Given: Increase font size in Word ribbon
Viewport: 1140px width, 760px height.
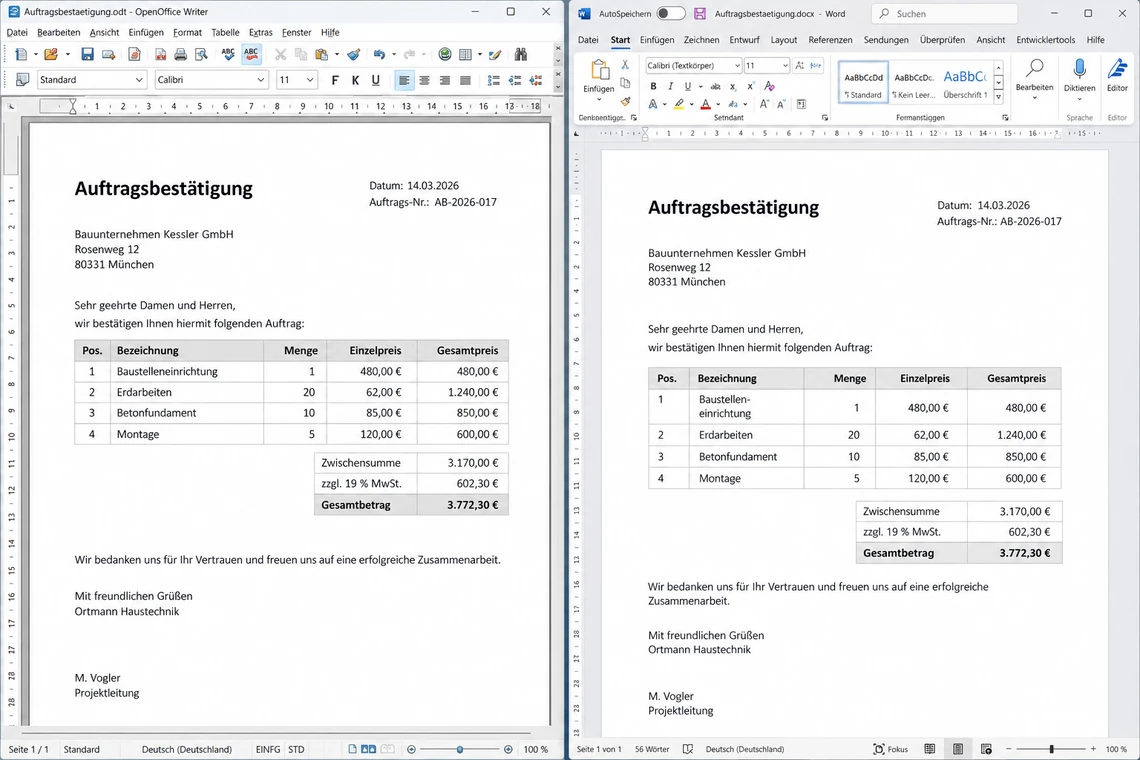Looking at the screenshot, I should (765, 104).
